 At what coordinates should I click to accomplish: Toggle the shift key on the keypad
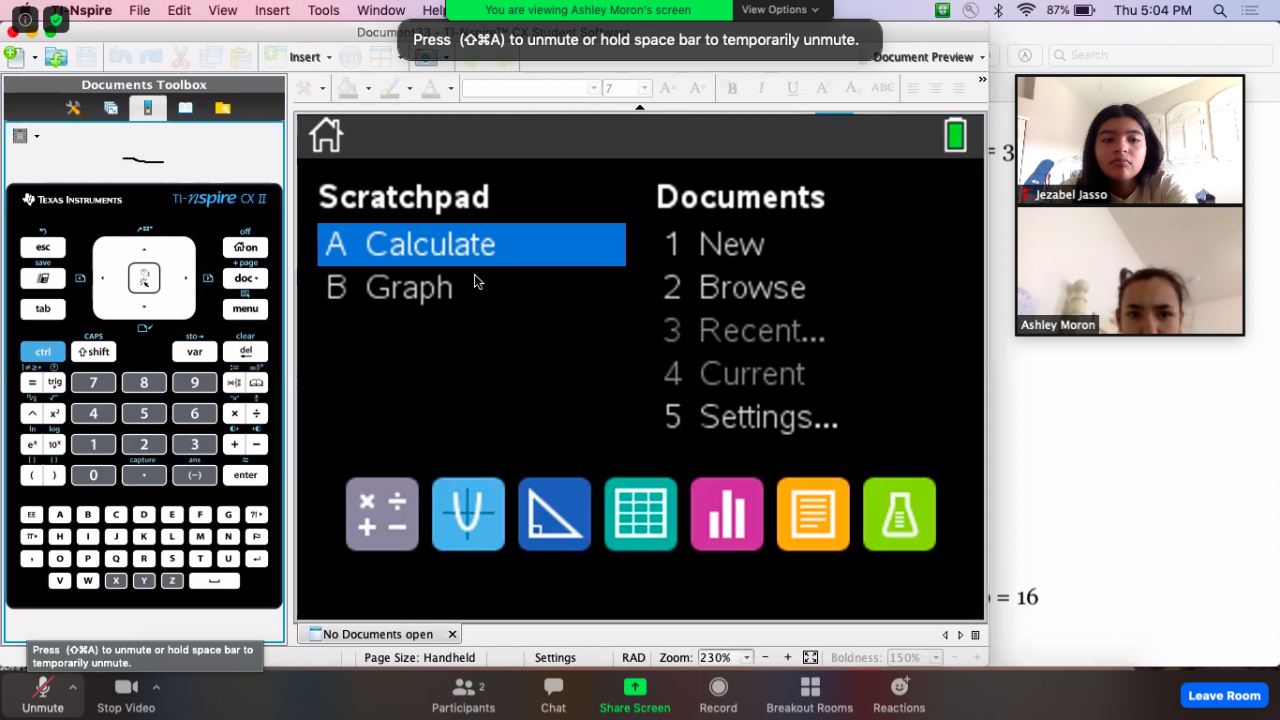coord(94,352)
